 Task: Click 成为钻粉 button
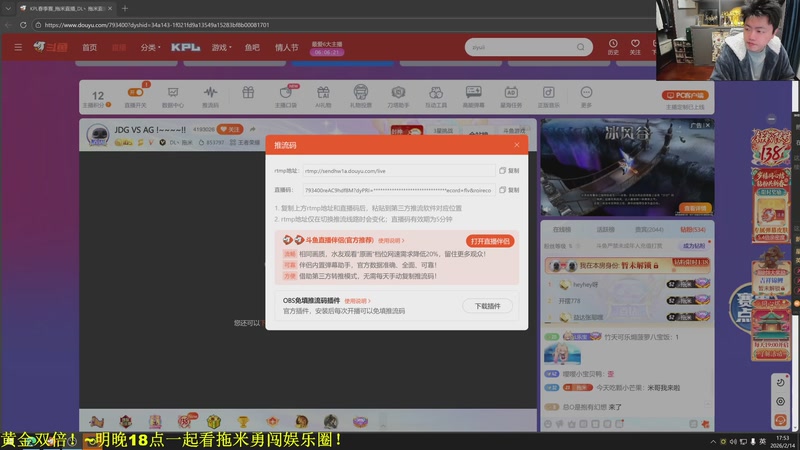coord(694,246)
